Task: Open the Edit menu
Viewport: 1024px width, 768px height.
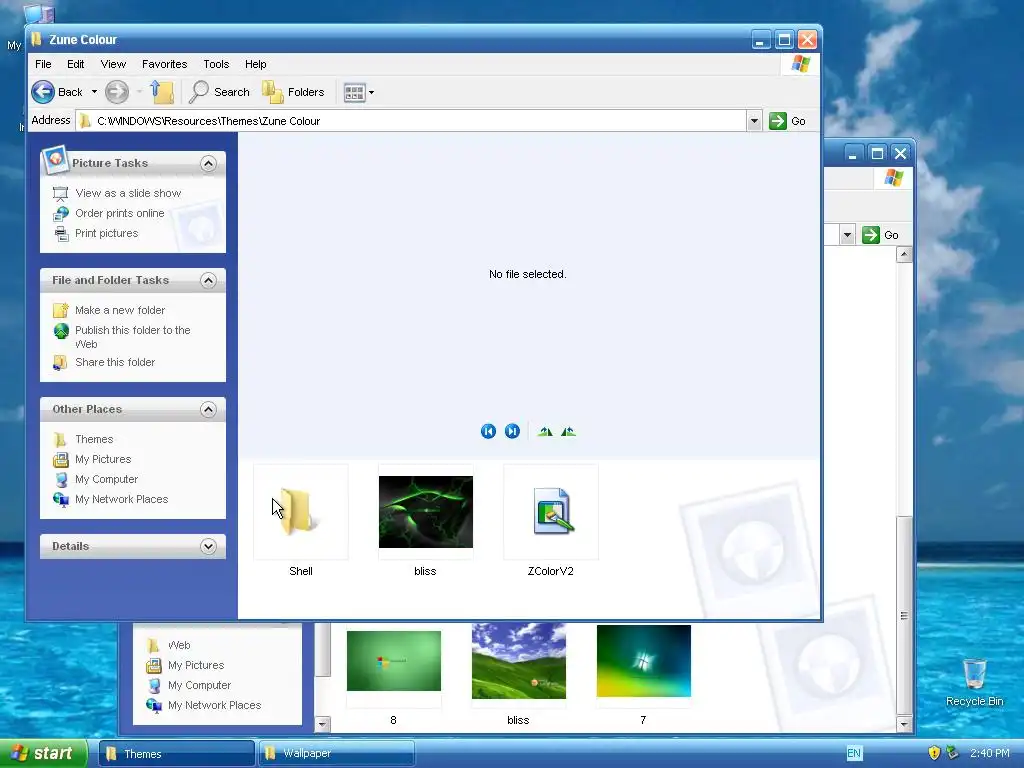Action: click(75, 64)
